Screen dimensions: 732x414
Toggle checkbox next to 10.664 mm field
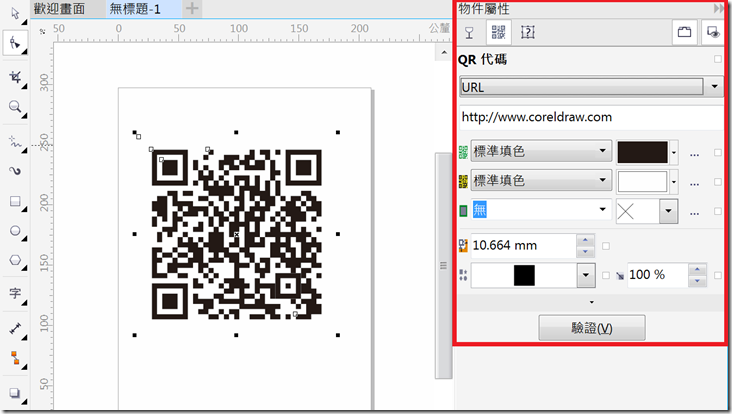(605, 246)
